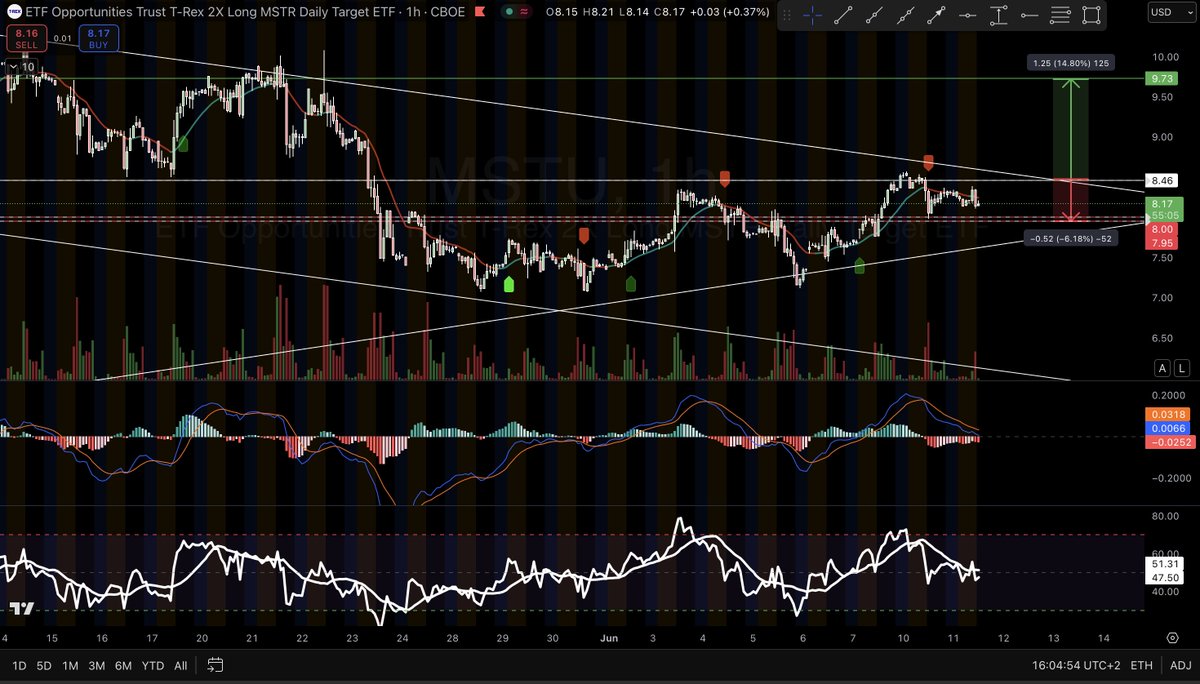The image size is (1200, 684).
Task: Click the 8.16 SELL button
Action: tap(26, 40)
